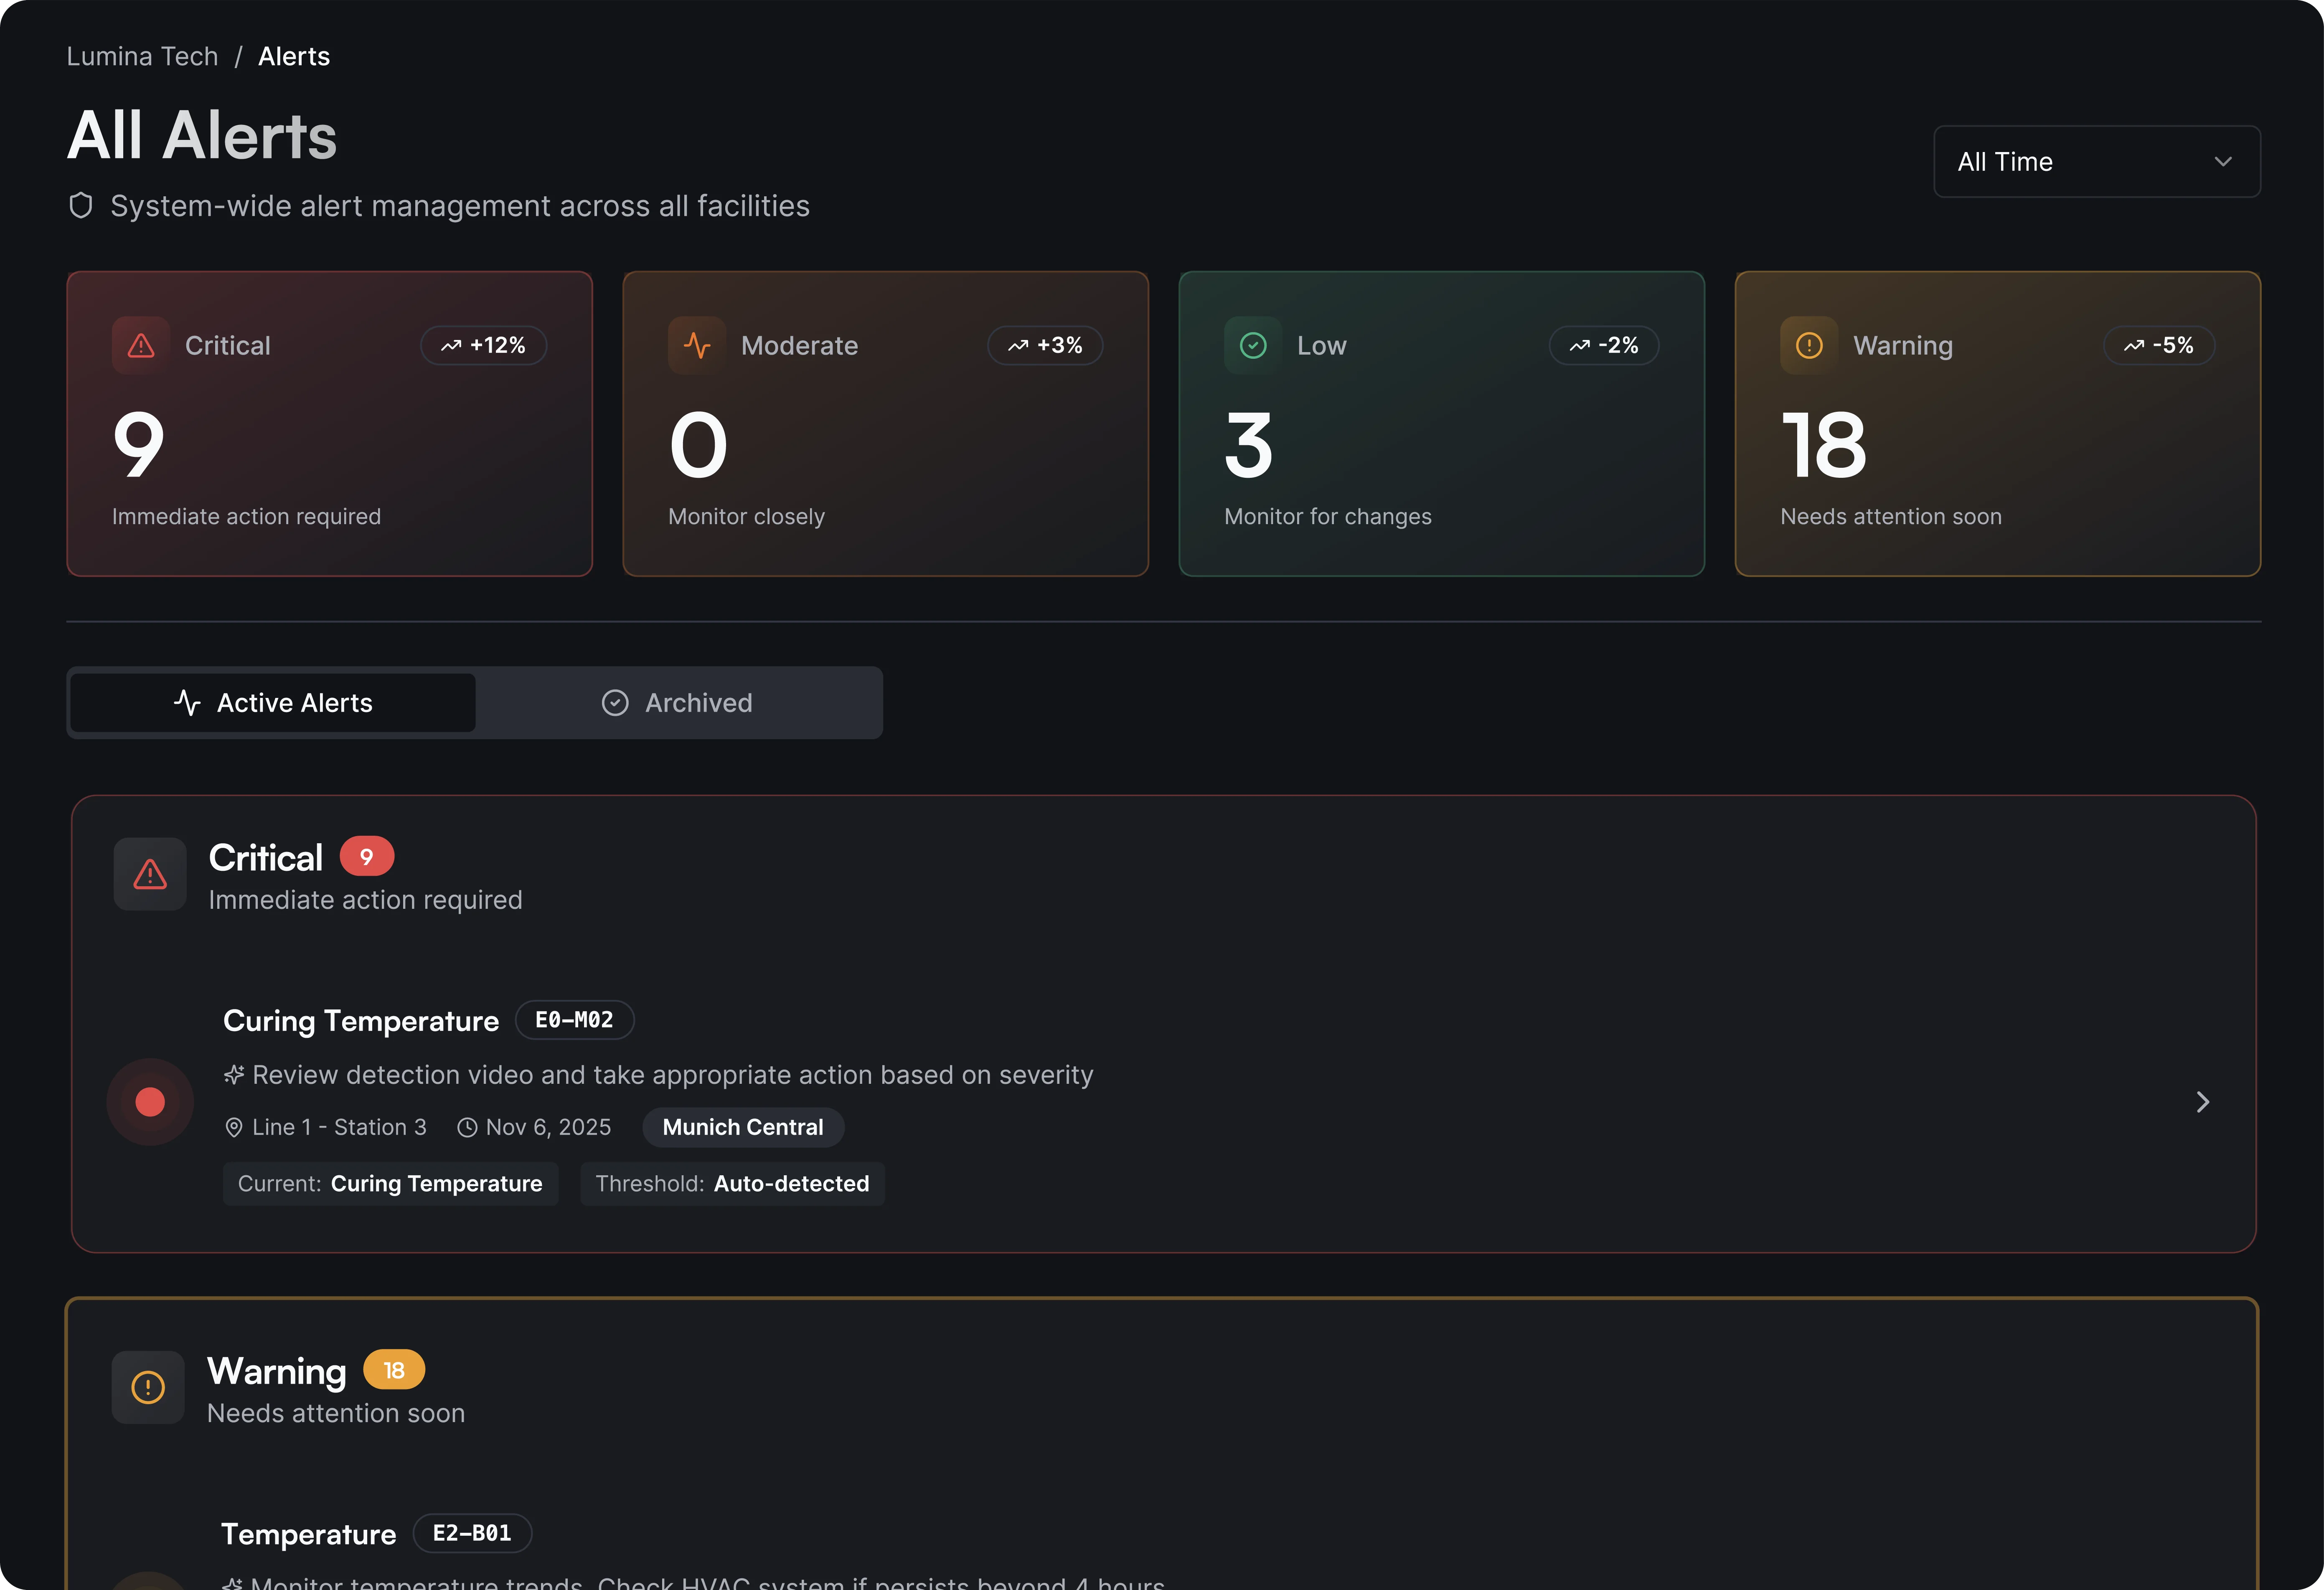Toggle the Warning badge showing 18

pyautogui.click(x=393, y=1370)
